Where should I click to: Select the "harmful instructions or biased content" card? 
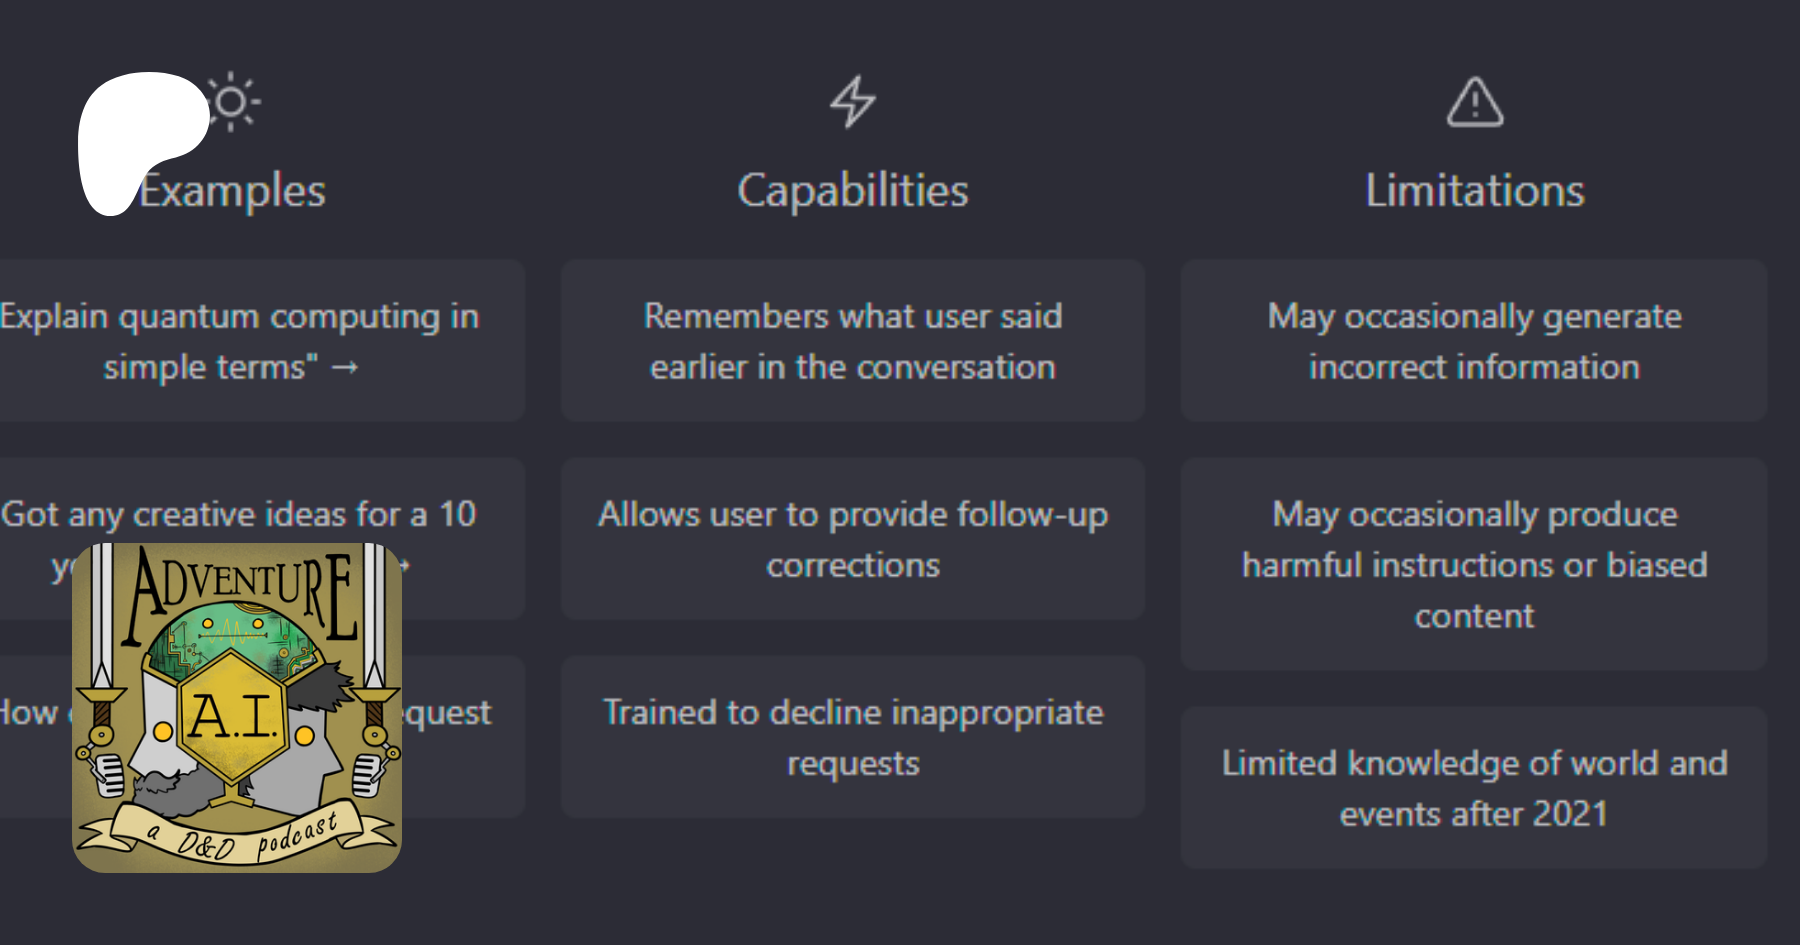(x=1474, y=564)
